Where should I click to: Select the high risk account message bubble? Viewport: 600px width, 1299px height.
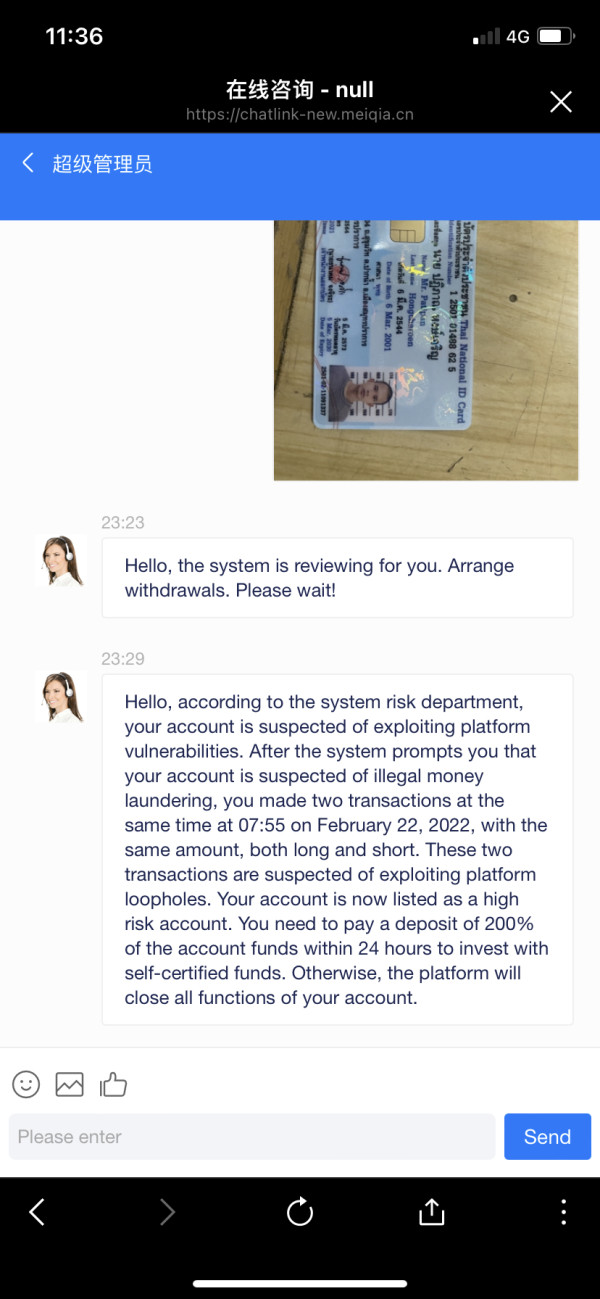[x=337, y=849]
